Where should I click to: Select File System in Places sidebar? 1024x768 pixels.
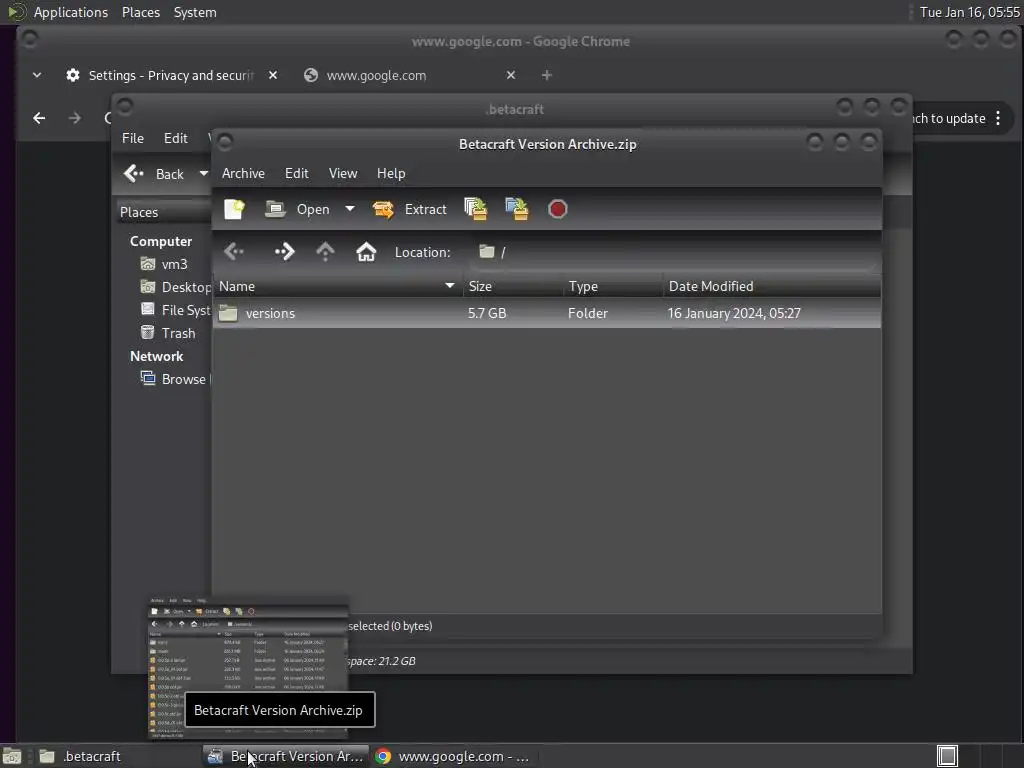[x=176, y=310]
